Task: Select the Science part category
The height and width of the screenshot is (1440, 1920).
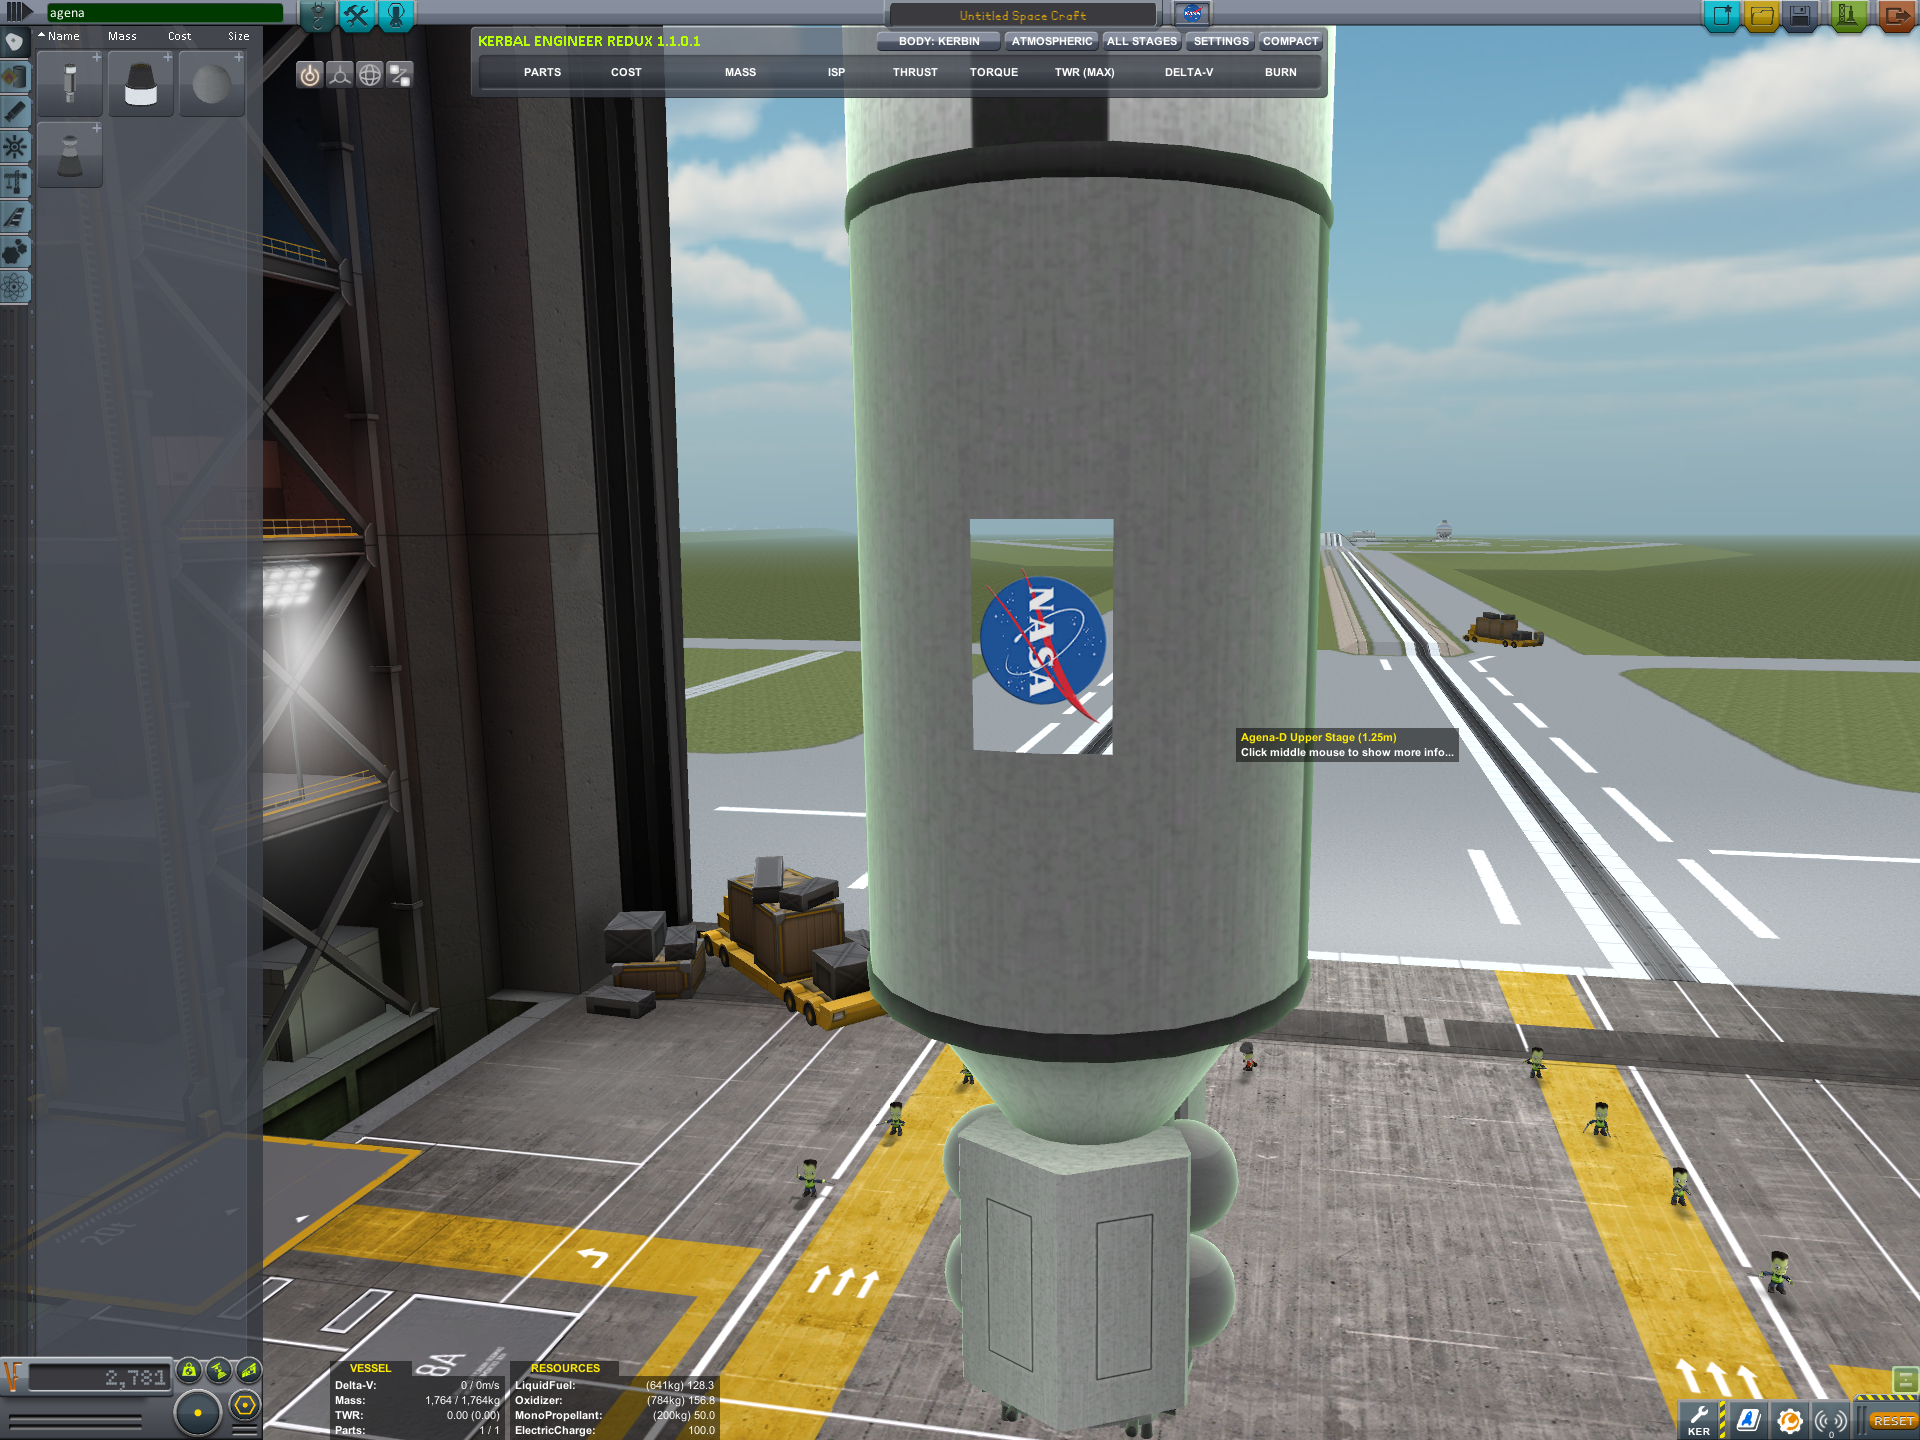Action: pyautogui.click(x=15, y=287)
